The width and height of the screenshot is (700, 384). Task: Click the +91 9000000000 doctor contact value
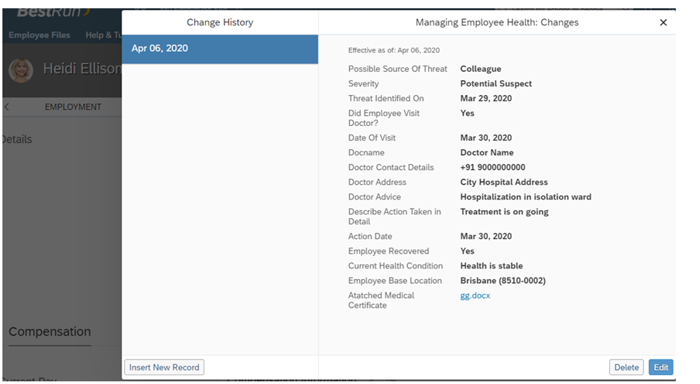(492, 167)
